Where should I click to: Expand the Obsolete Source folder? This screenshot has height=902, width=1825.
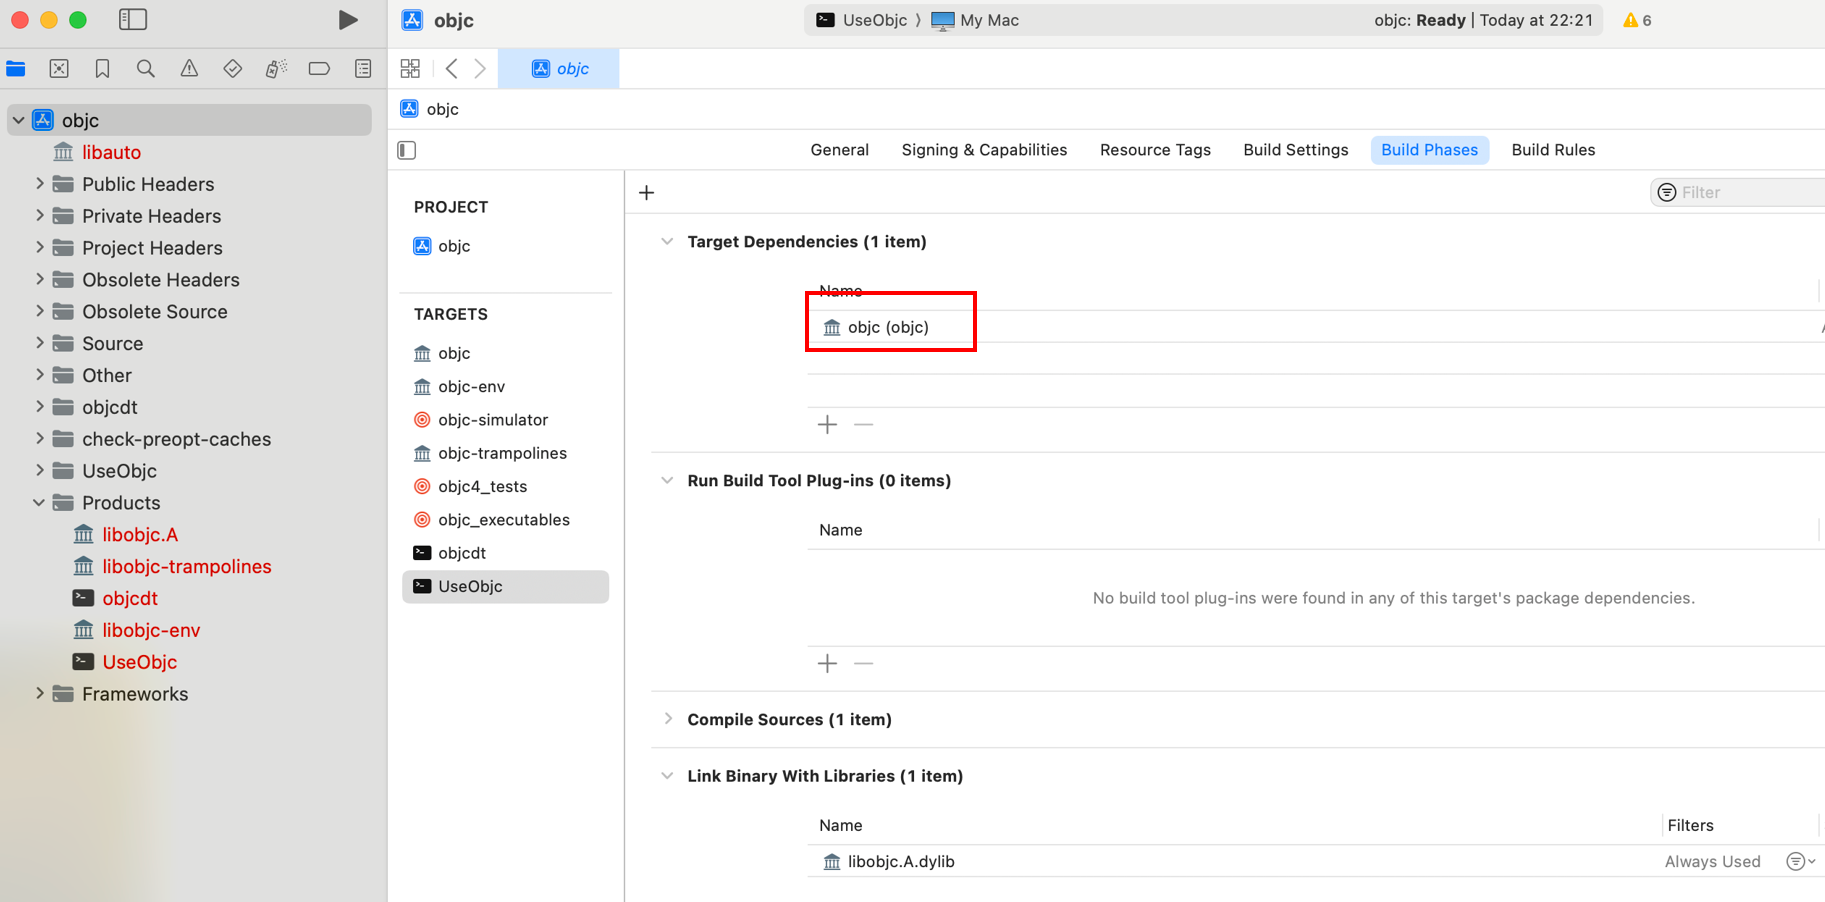click(x=40, y=312)
